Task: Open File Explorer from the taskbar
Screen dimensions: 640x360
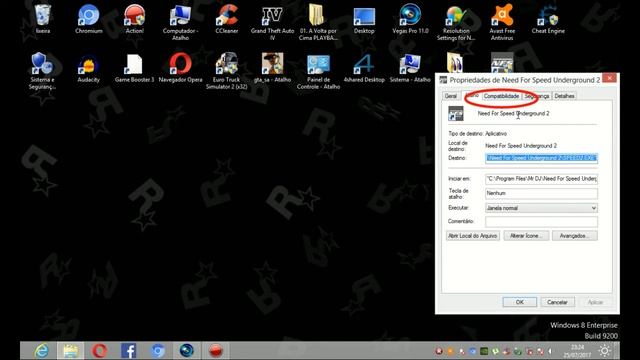Action: [70, 351]
